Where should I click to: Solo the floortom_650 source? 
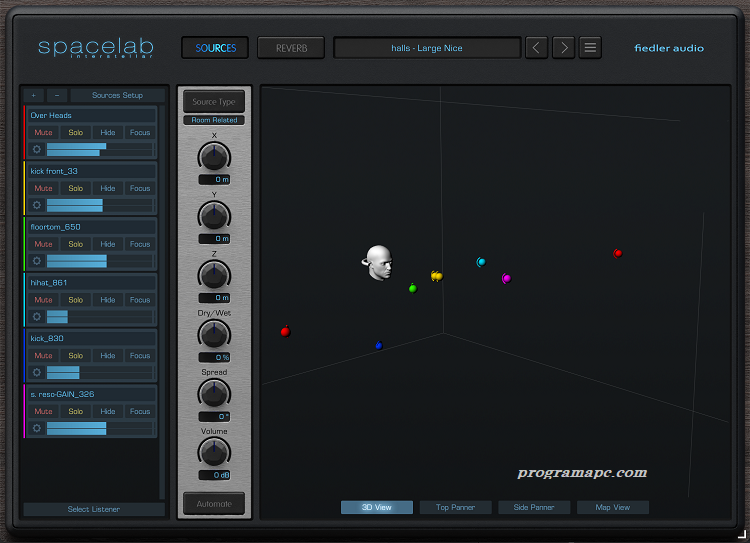76,244
